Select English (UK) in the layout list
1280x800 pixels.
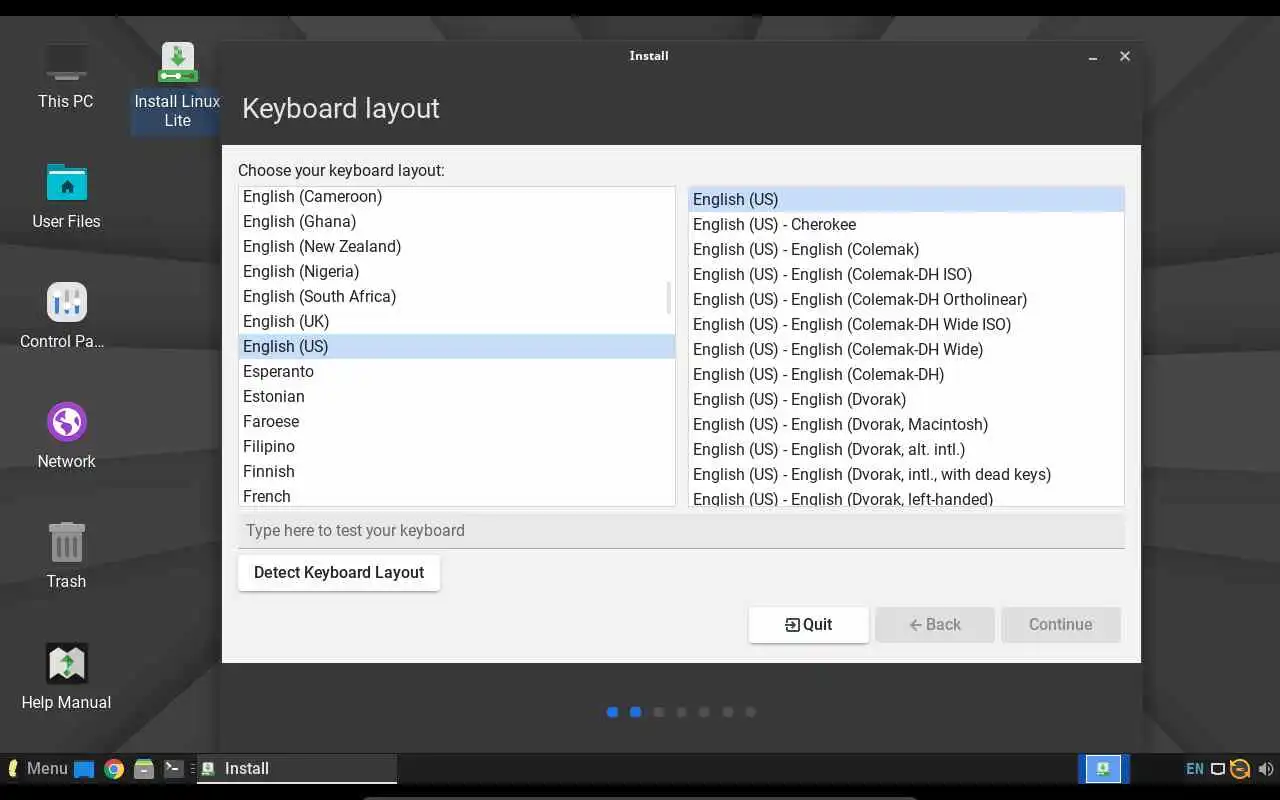(457, 321)
